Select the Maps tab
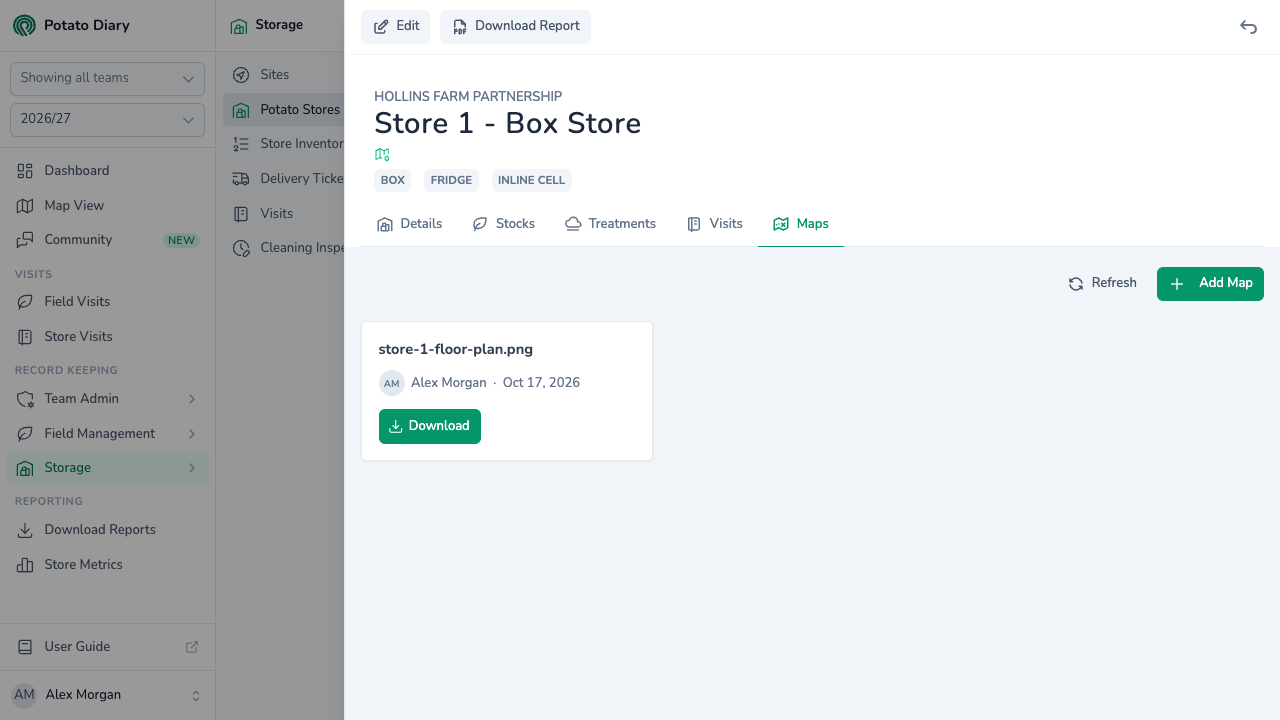1280x720 pixels. (x=801, y=224)
